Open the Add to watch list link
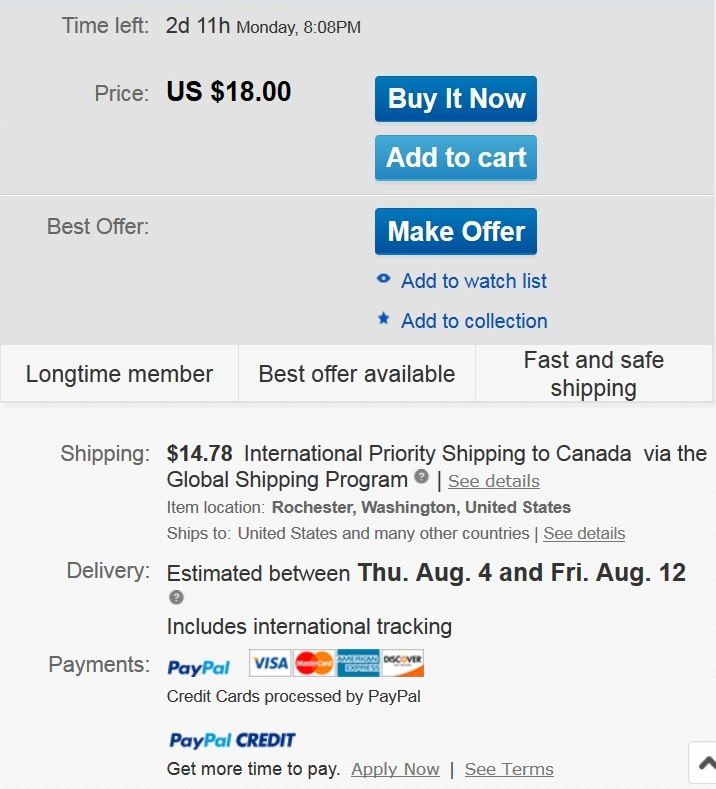The width and height of the screenshot is (716, 789). pyautogui.click(x=473, y=281)
